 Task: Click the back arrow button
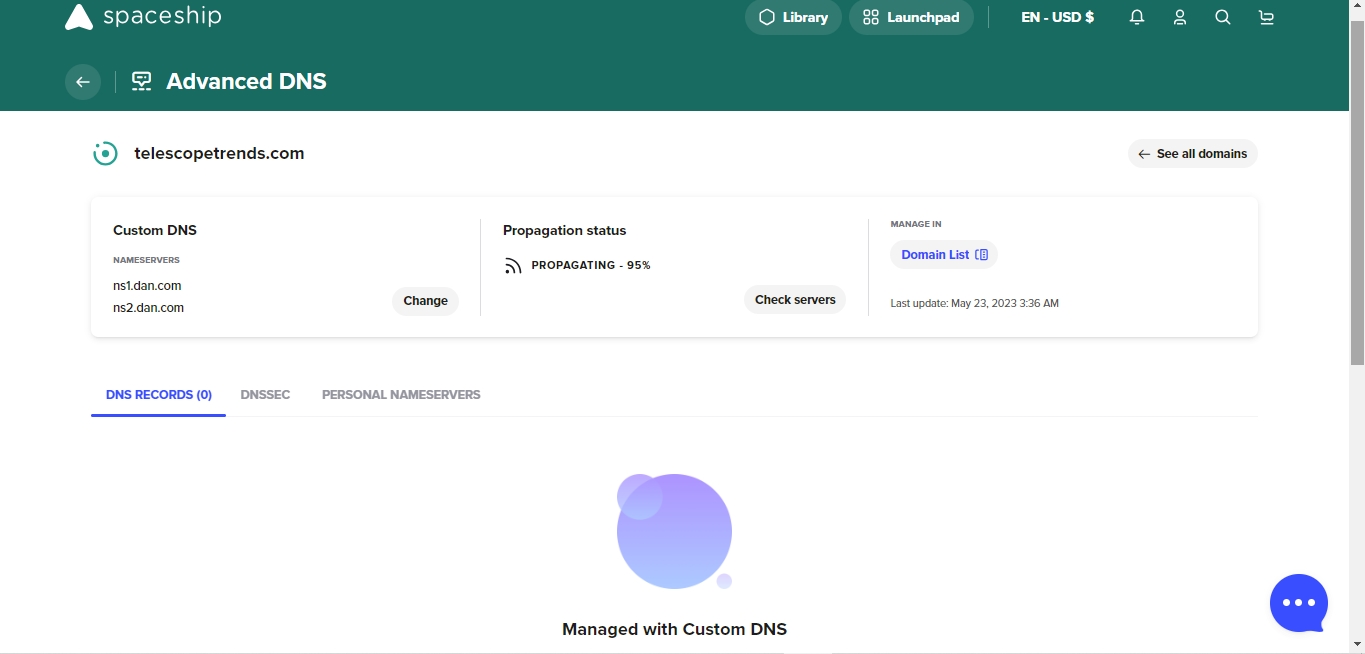(x=83, y=82)
